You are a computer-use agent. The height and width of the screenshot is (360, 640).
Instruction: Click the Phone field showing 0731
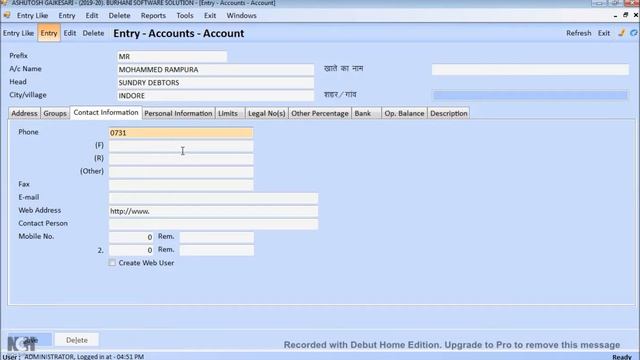[181, 133]
